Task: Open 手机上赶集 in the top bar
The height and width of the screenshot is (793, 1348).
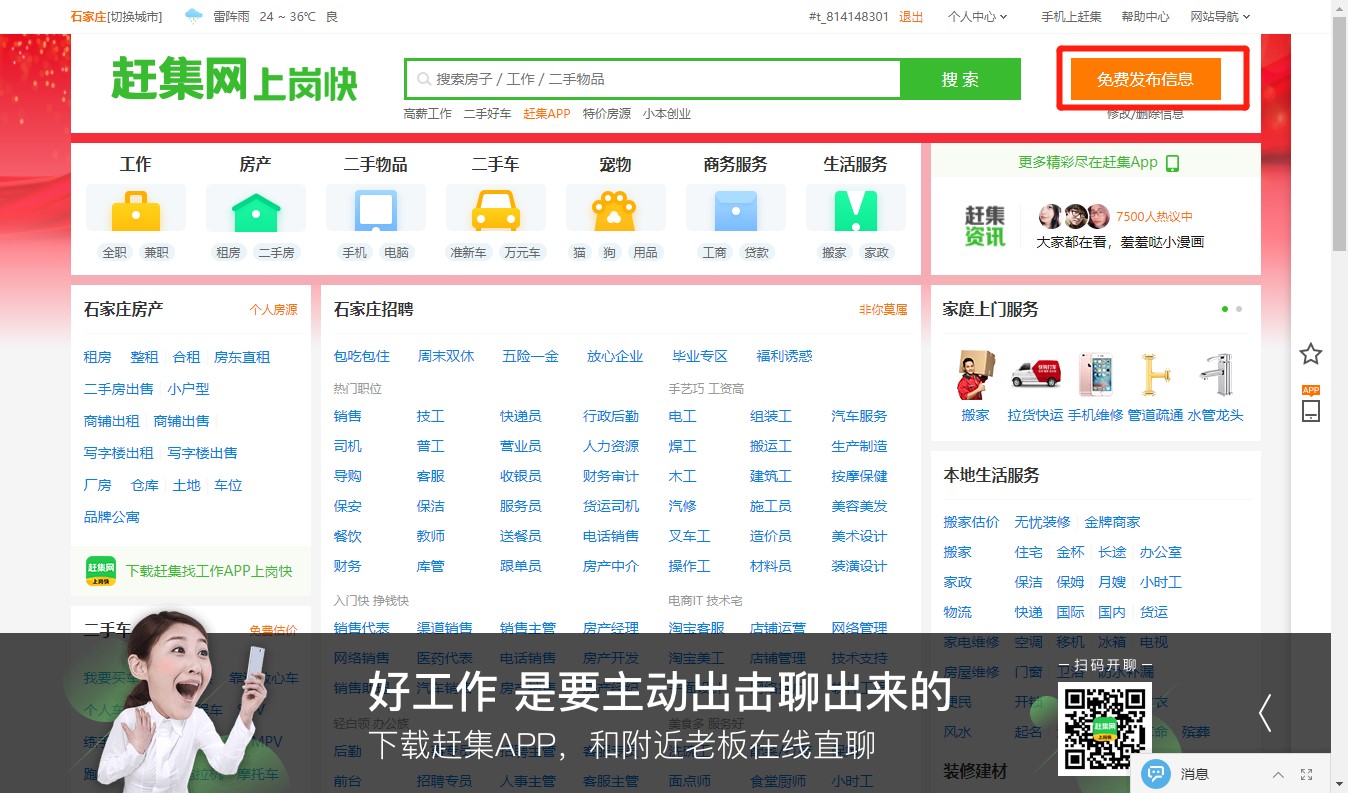Action: click(x=1071, y=16)
